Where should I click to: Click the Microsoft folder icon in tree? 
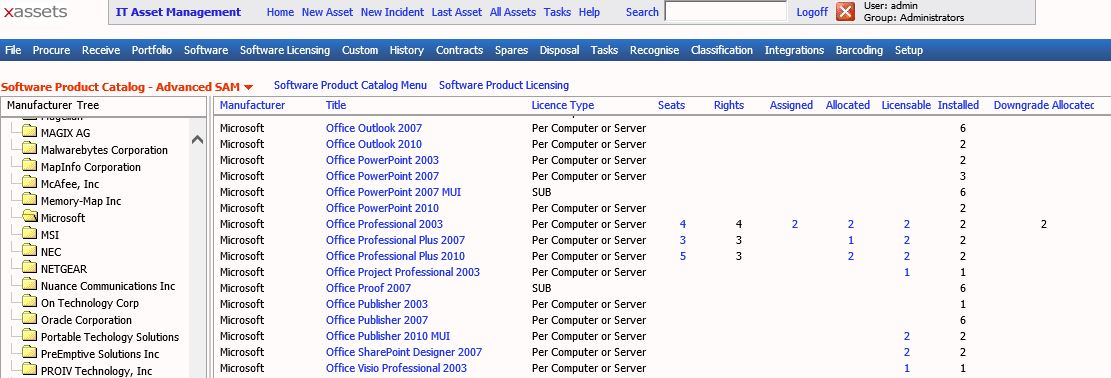(x=29, y=217)
